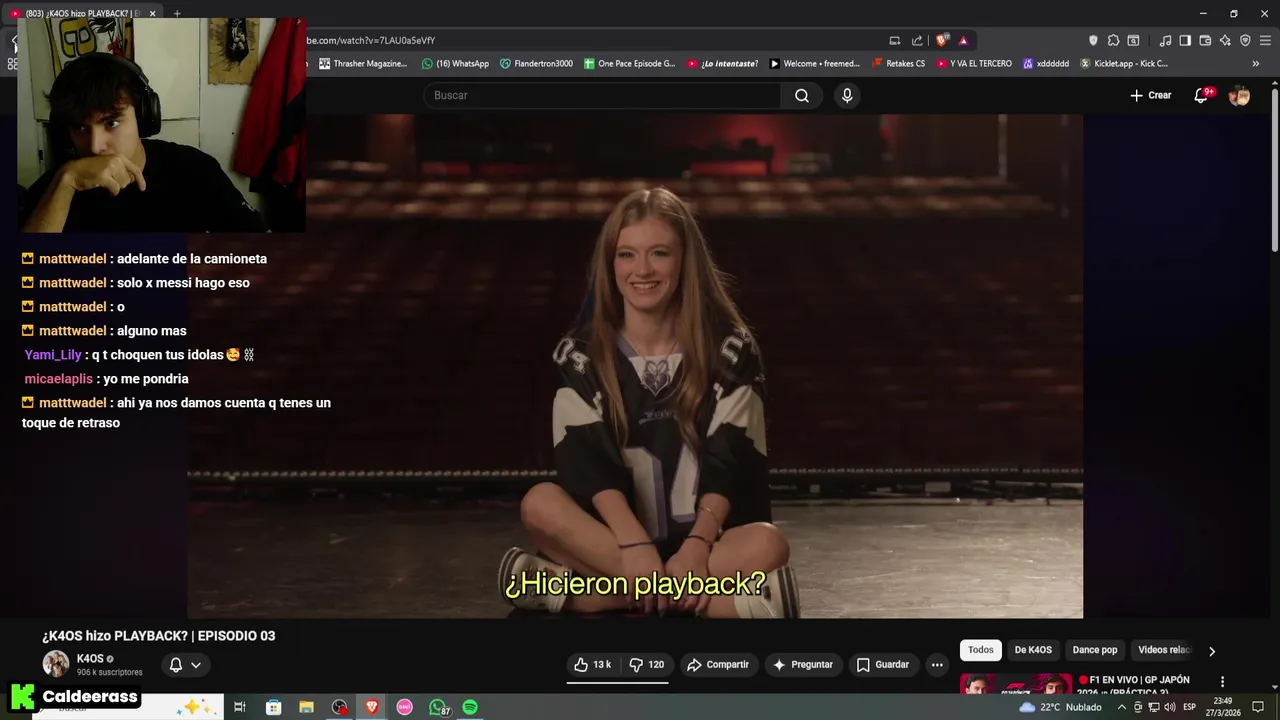Open Task View on the taskbar
Image resolution: width=1280 pixels, height=720 pixels.
[240, 707]
